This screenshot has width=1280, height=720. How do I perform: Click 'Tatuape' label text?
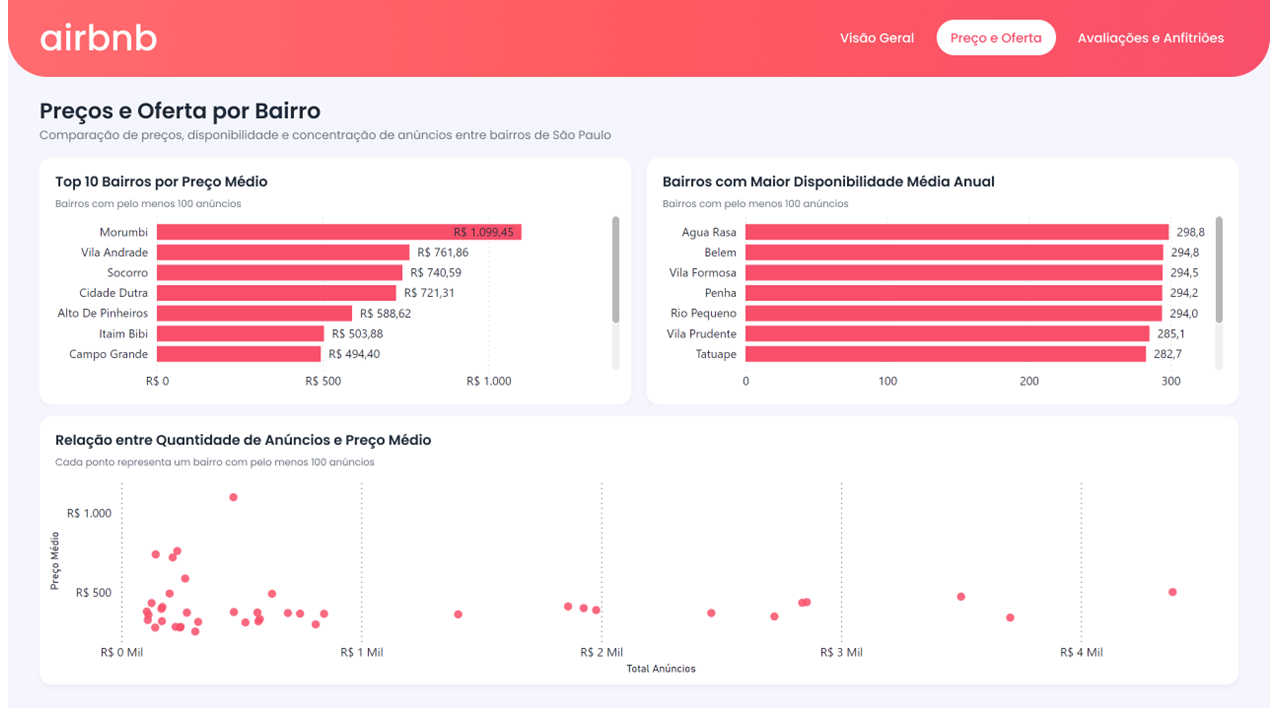click(716, 354)
